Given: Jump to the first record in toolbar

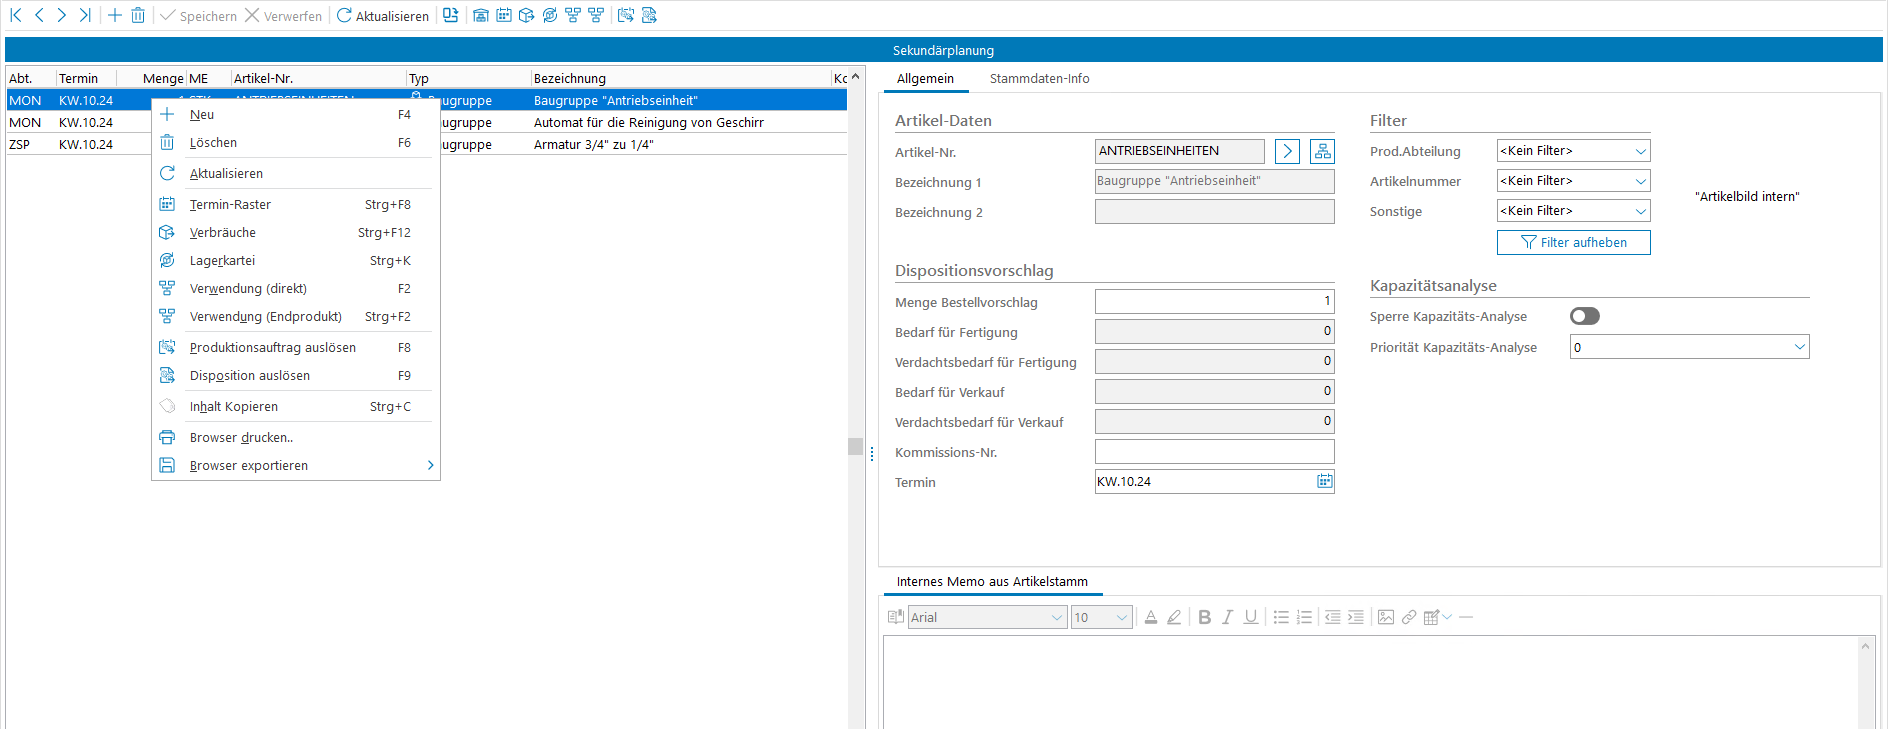Looking at the screenshot, I should 16,15.
